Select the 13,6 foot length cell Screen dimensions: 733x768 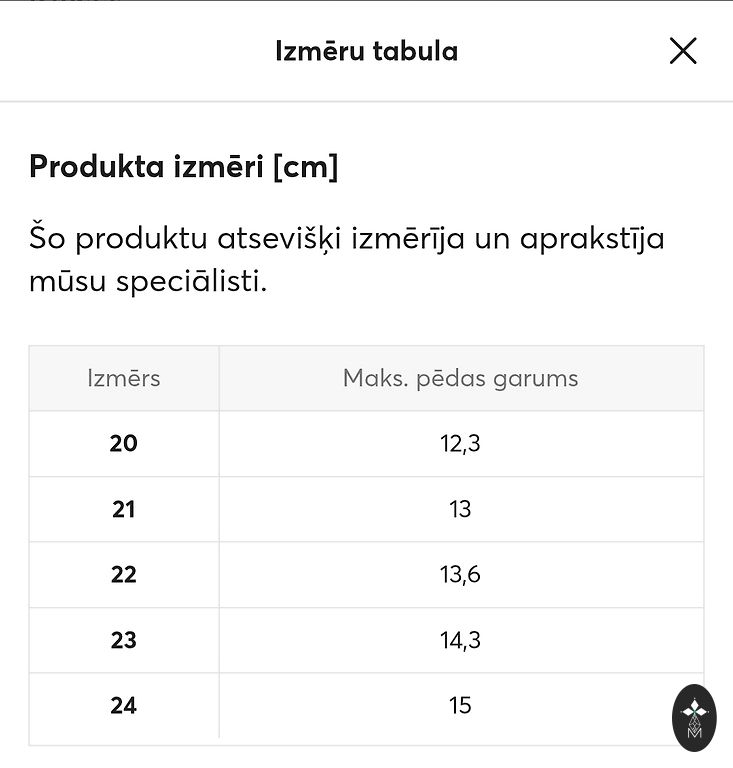tap(460, 574)
